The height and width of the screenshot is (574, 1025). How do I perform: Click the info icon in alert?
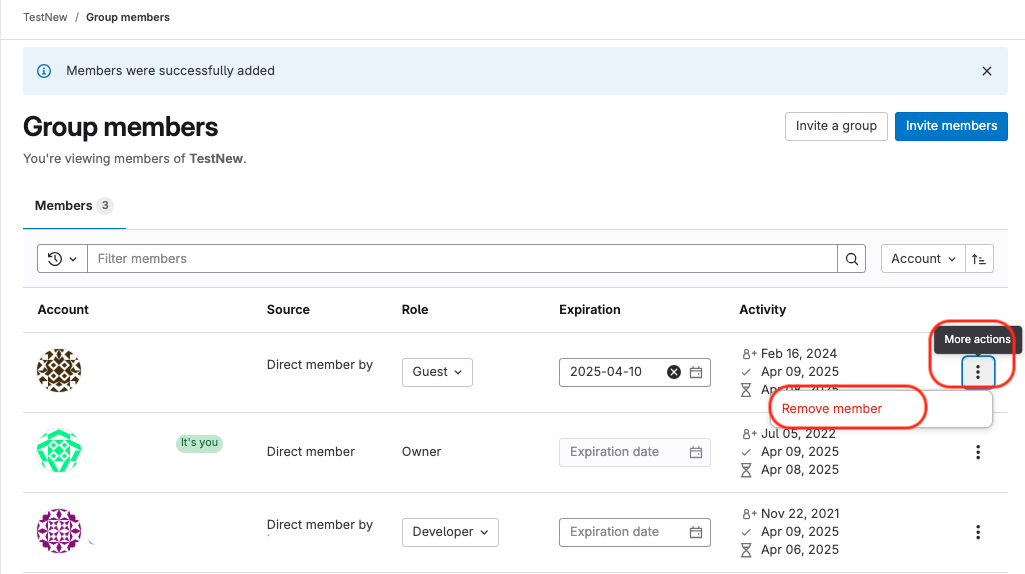44,71
